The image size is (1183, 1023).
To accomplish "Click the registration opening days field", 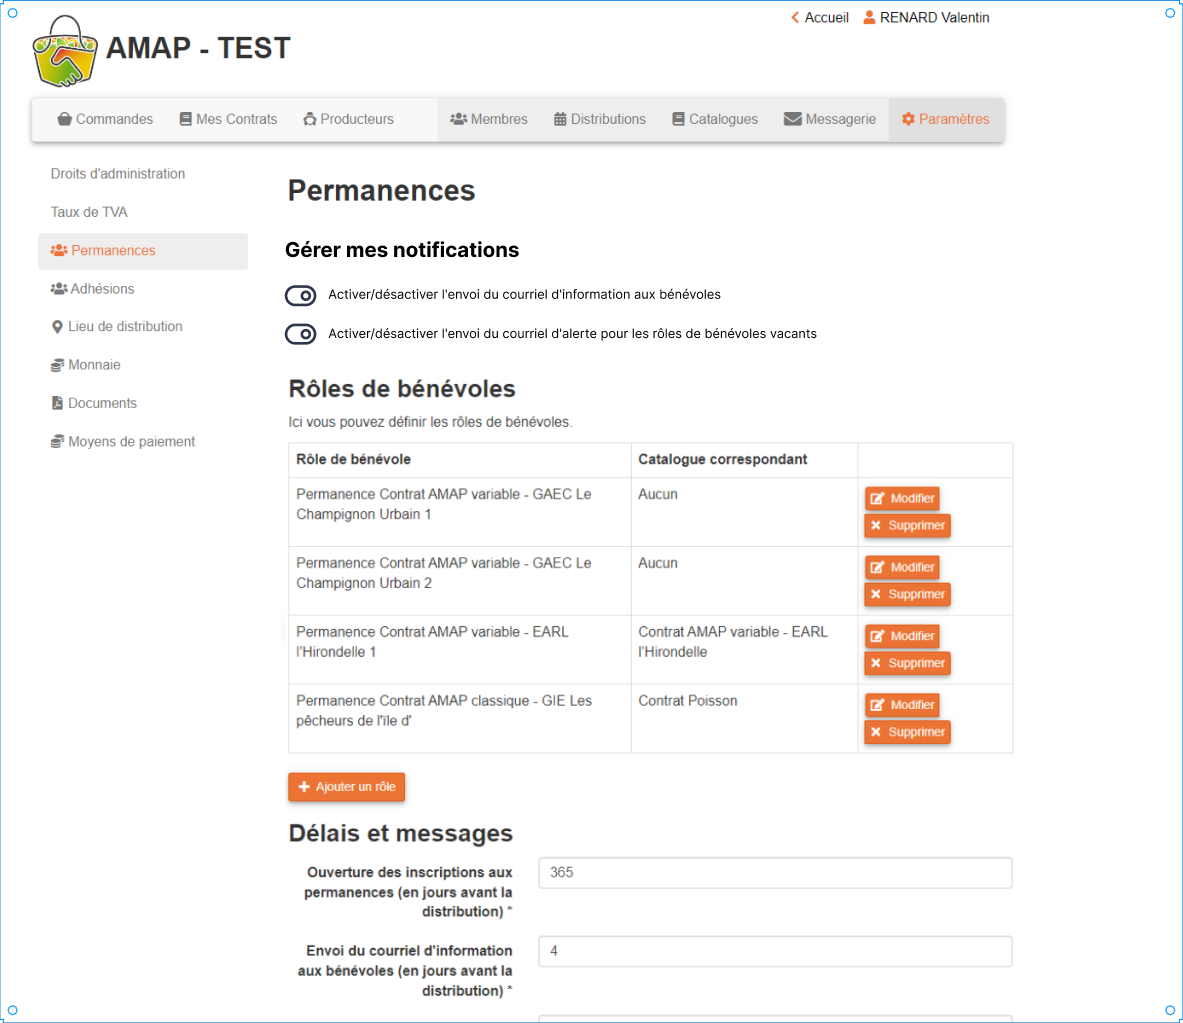I will tap(775, 873).
